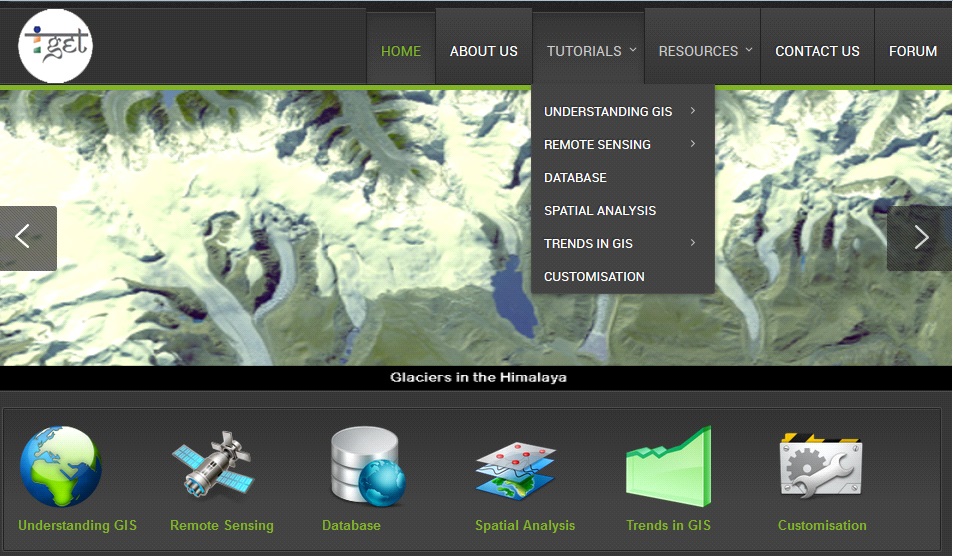
Task: Expand the Remote Sensing submenu arrow
Action: pyautogui.click(x=693, y=143)
